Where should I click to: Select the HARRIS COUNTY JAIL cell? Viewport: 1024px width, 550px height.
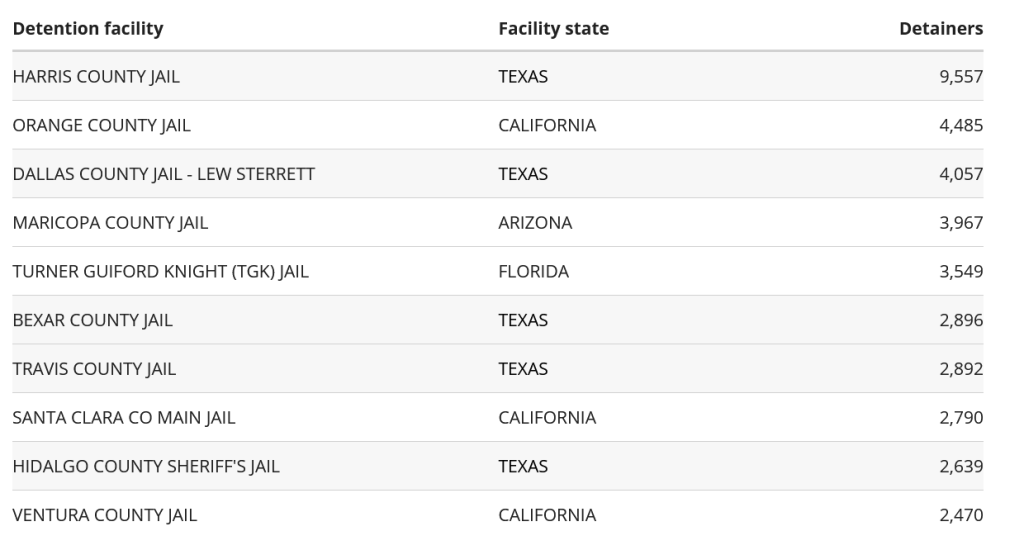click(96, 77)
